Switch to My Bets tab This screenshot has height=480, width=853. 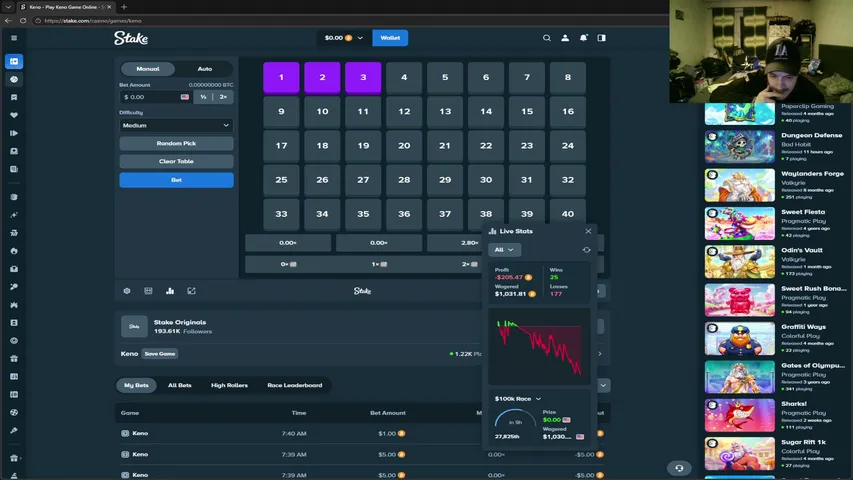pyautogui.click(x=136, y=385)
